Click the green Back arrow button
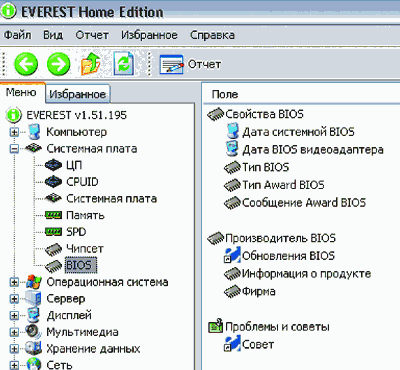The height and width of the screenshot is (370, 400). 26,64
